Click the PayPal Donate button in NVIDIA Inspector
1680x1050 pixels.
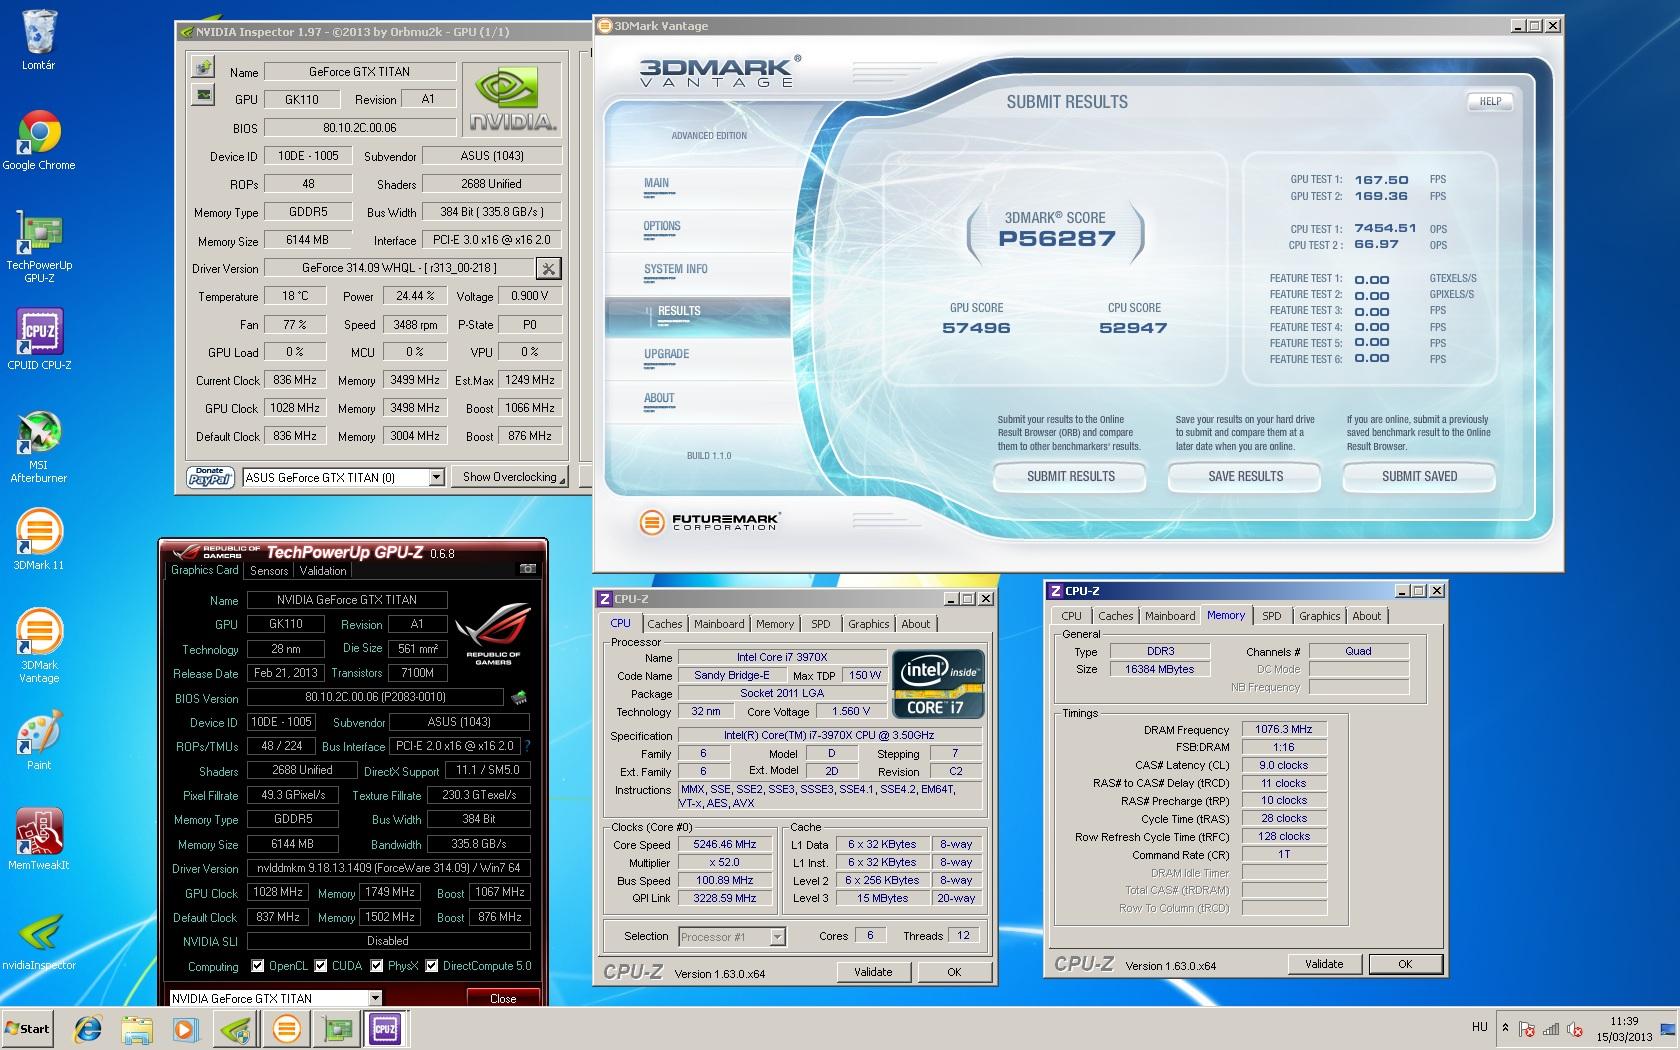pyautogui.click(x=210, y=477)
